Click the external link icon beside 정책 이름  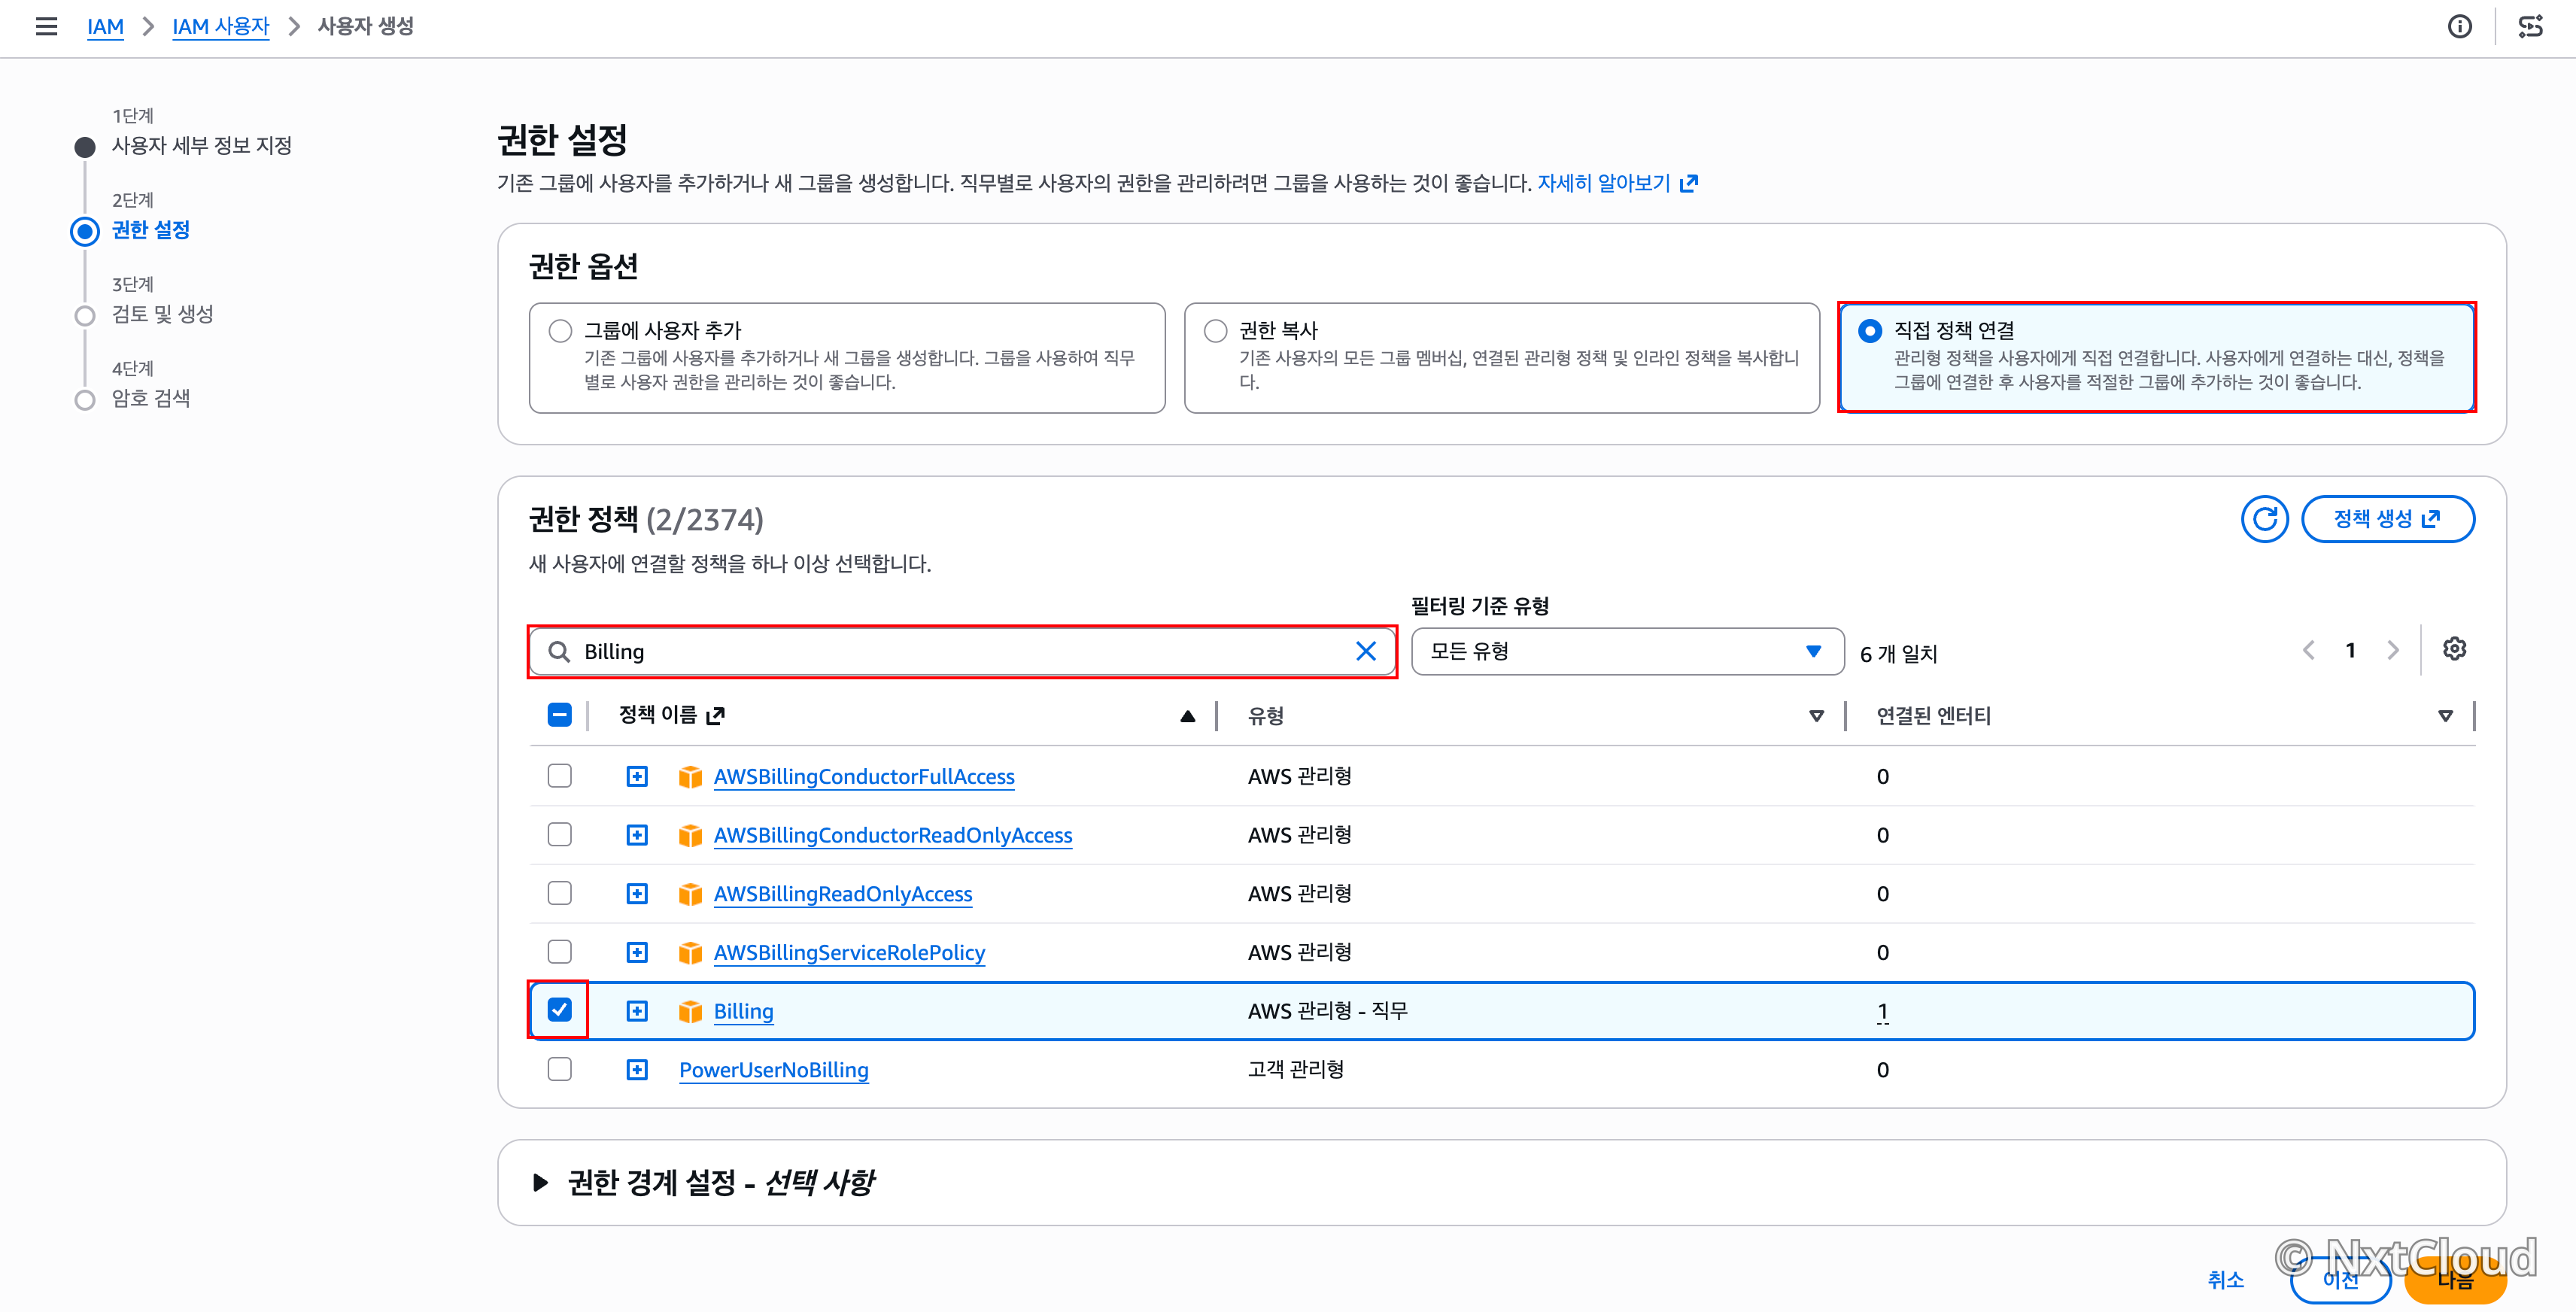point(715,716)
